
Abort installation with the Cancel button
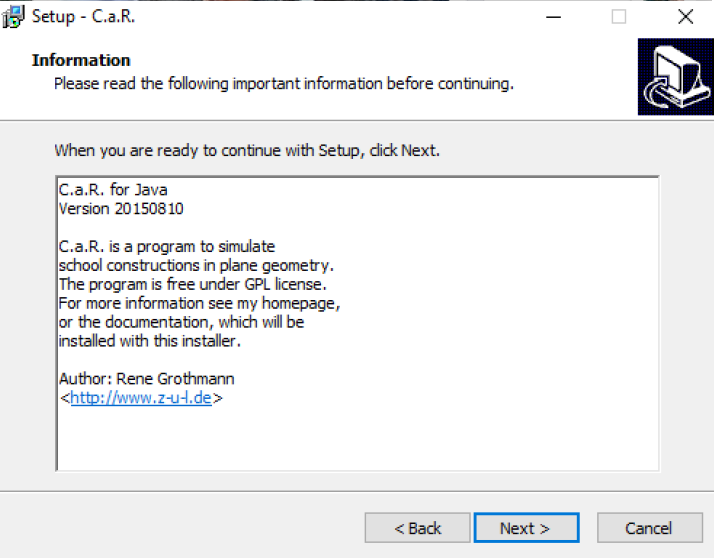[x=650, y=528]
